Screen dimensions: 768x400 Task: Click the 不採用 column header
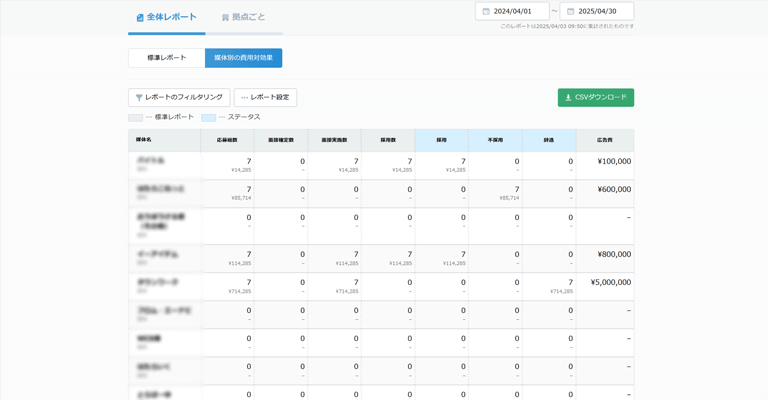(495, 140)
